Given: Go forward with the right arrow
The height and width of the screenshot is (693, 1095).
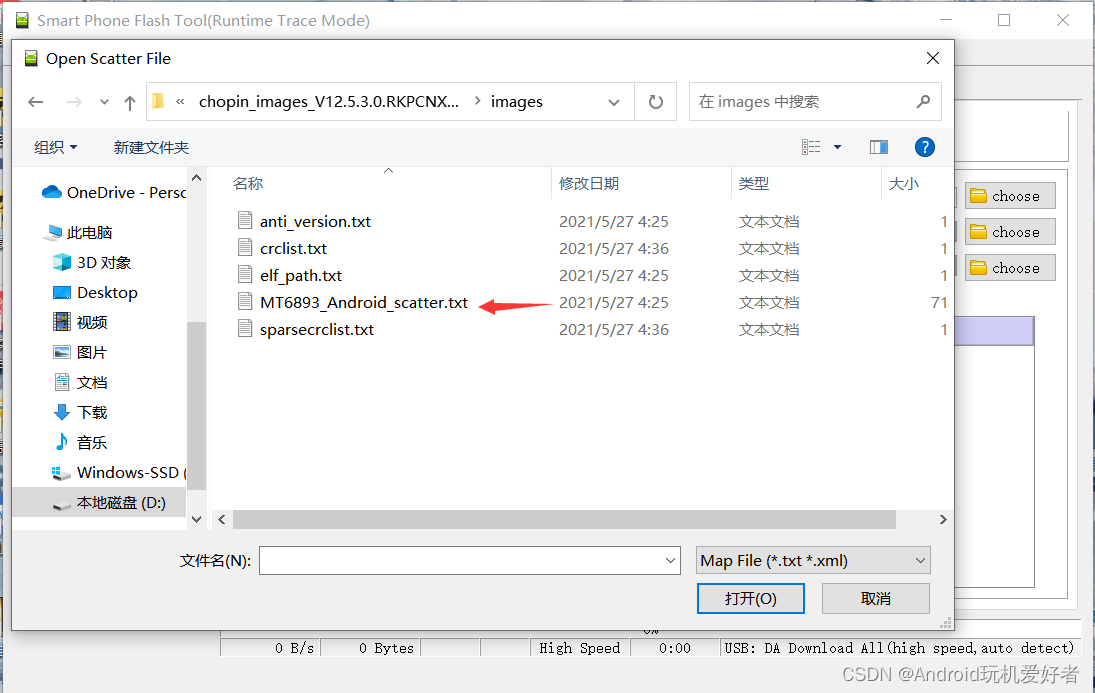Looking at the screenshot, I should click(x=74, y=102).
